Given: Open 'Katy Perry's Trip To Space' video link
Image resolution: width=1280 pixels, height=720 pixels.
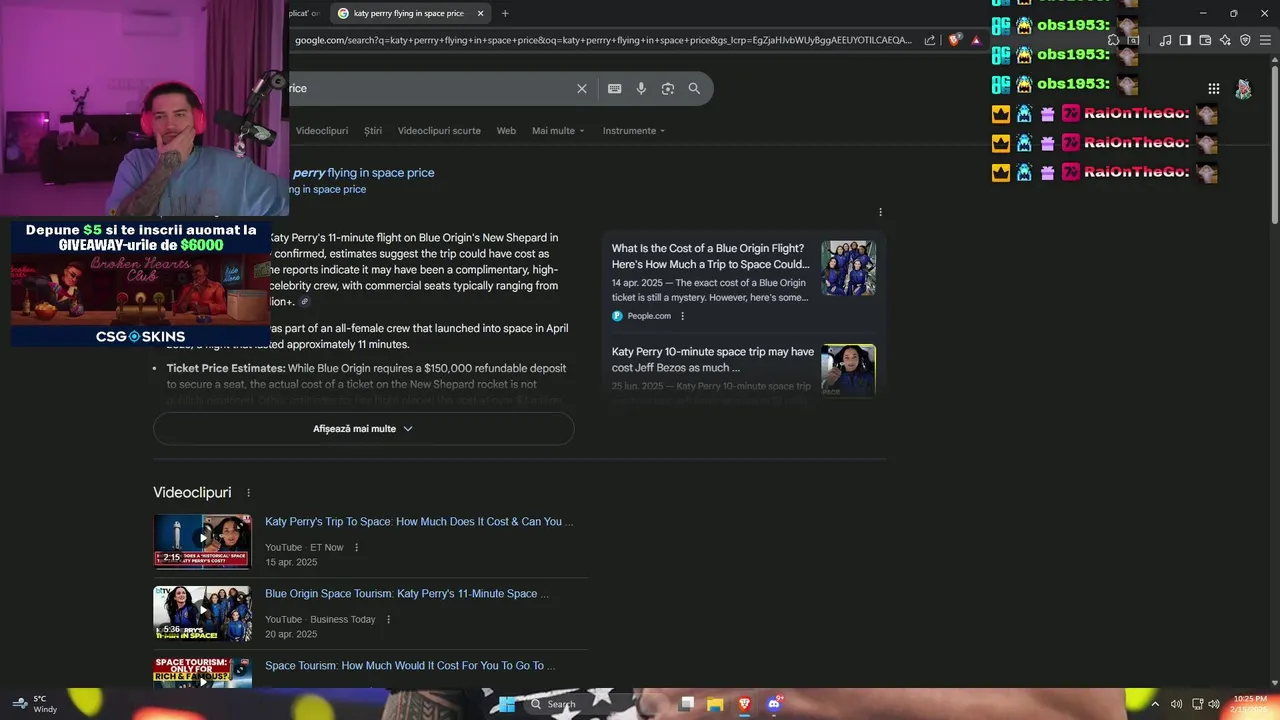Looking at the screenshot, I should coord(419,522).
